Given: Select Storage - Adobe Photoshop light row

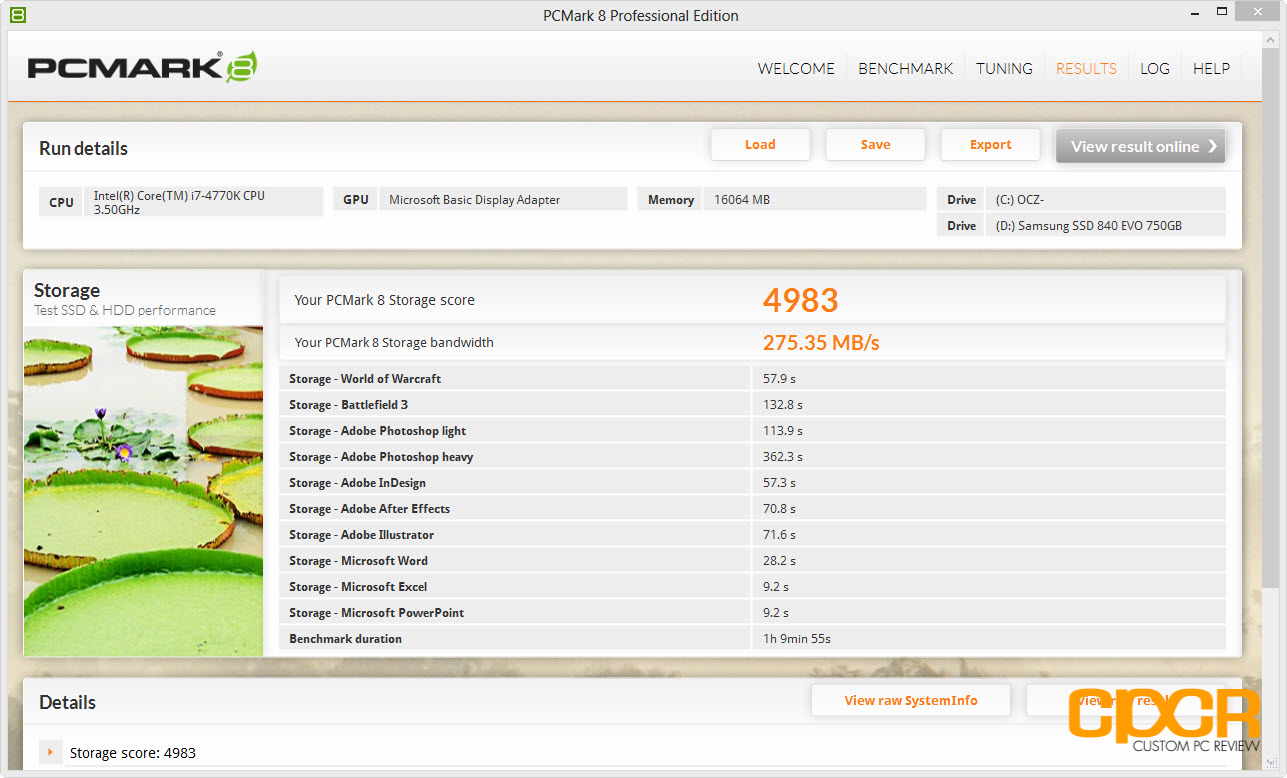Looking at the screenshot, I should pos(752,430).
